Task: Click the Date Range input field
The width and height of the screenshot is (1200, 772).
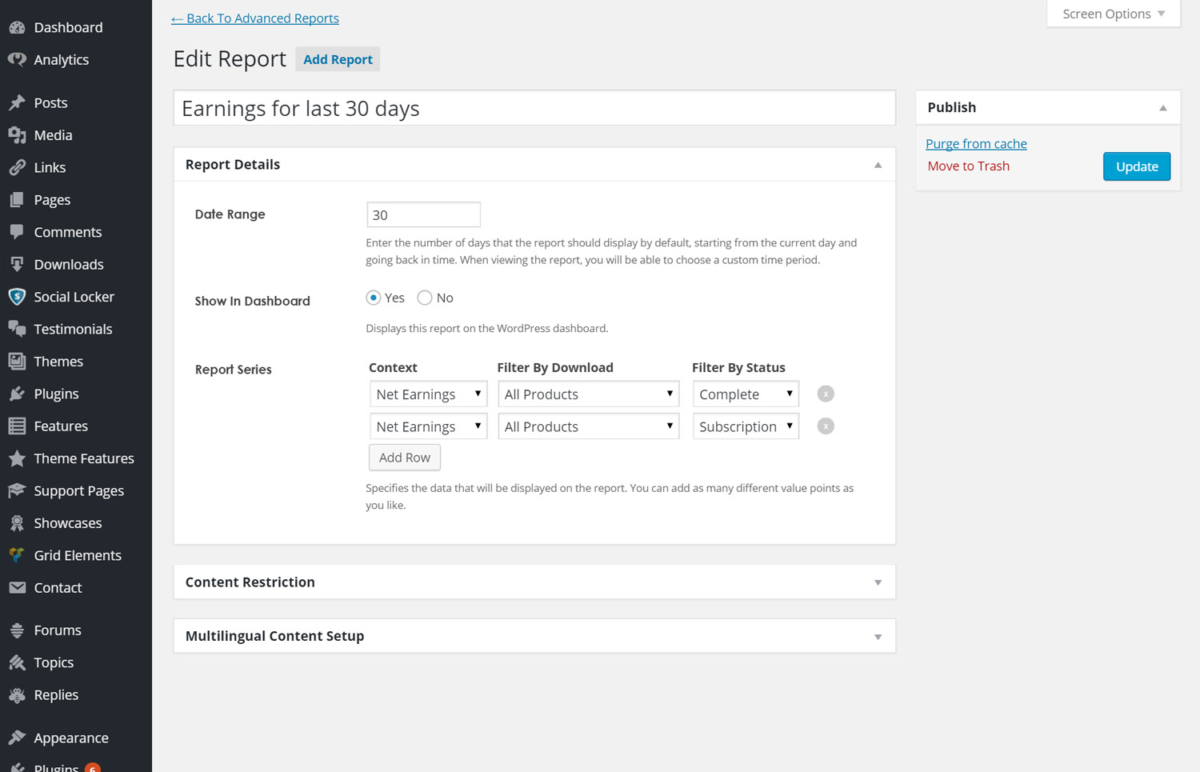Action: pos(424,215)
